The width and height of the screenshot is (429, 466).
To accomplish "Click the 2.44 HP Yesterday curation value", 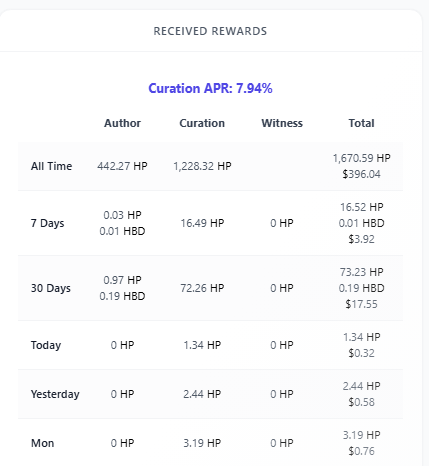I will (x=202, y=394).
